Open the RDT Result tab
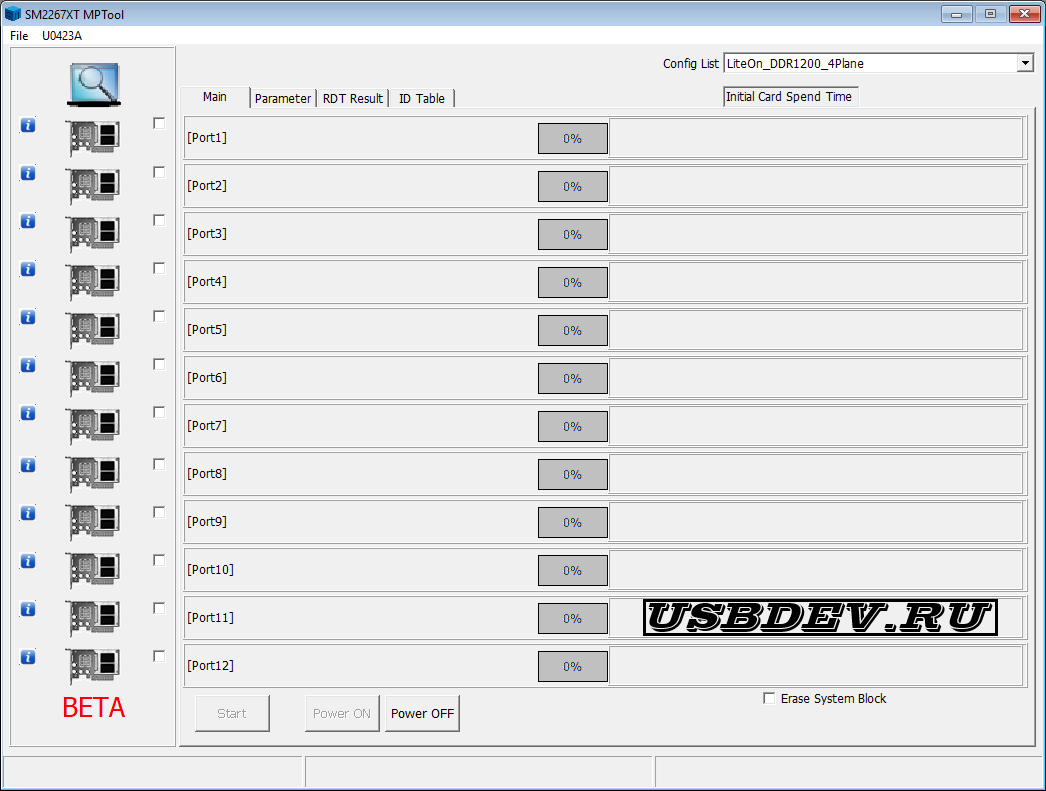Viewport: 1046px width, 791px height. 353,99
